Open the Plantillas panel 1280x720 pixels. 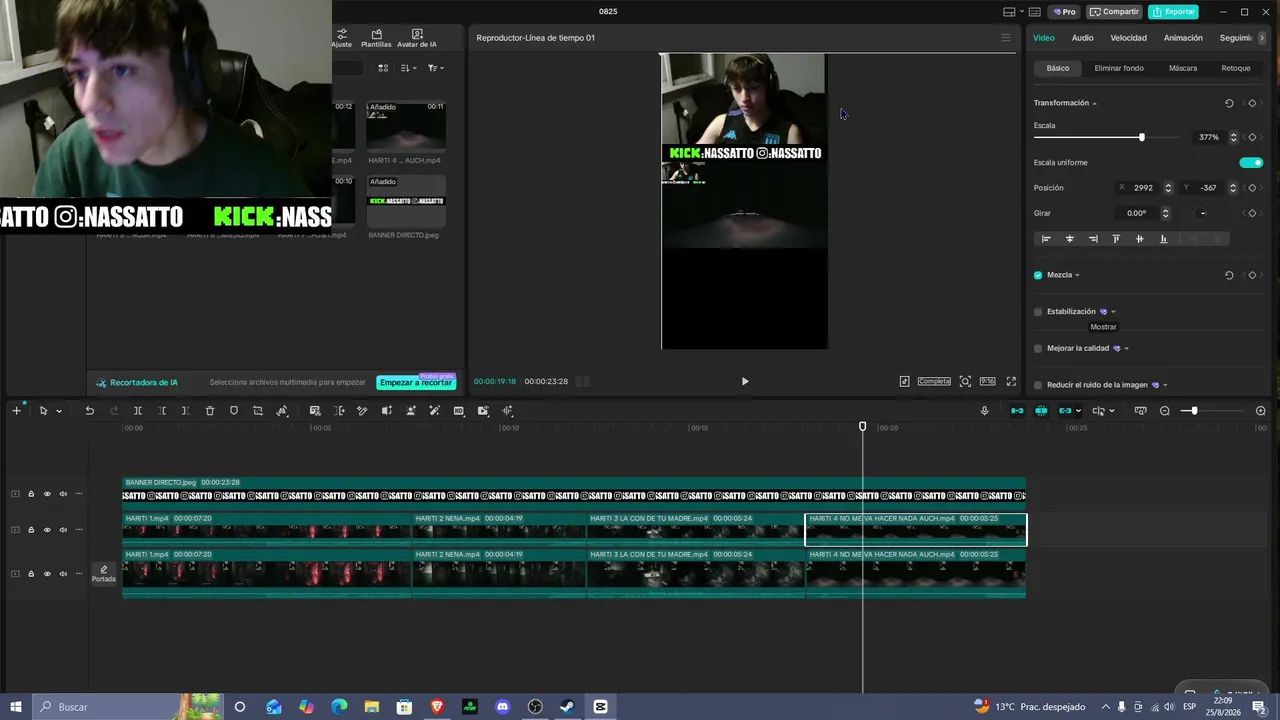(376, 38)
